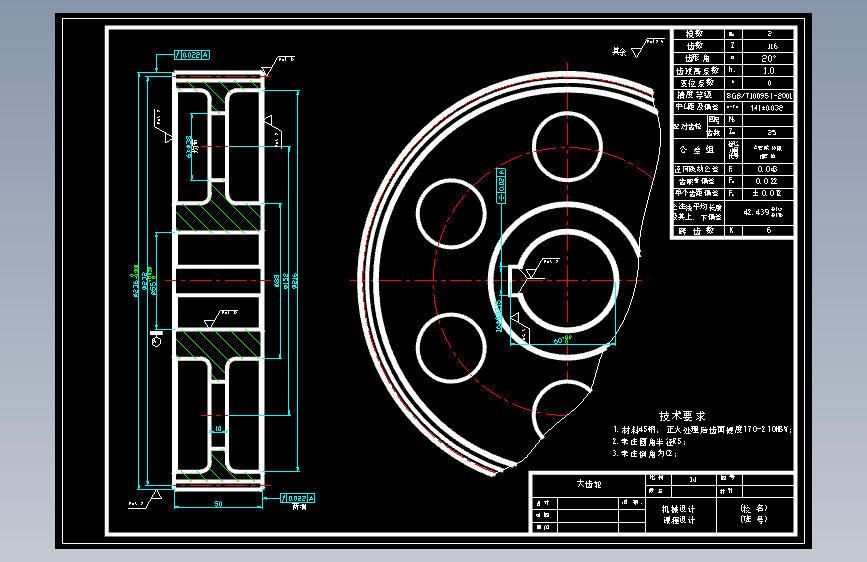Select the 其余 surface roughness symbol
The height and width of the screenshot is (562, 867).
pos(637,49)
